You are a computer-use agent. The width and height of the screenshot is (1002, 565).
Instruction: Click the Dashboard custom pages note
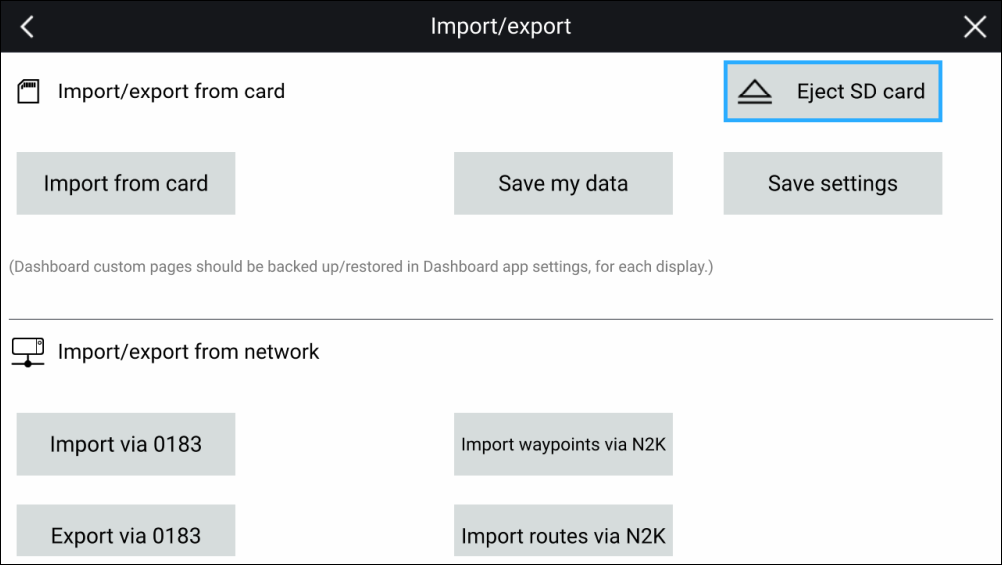point(361,268)
